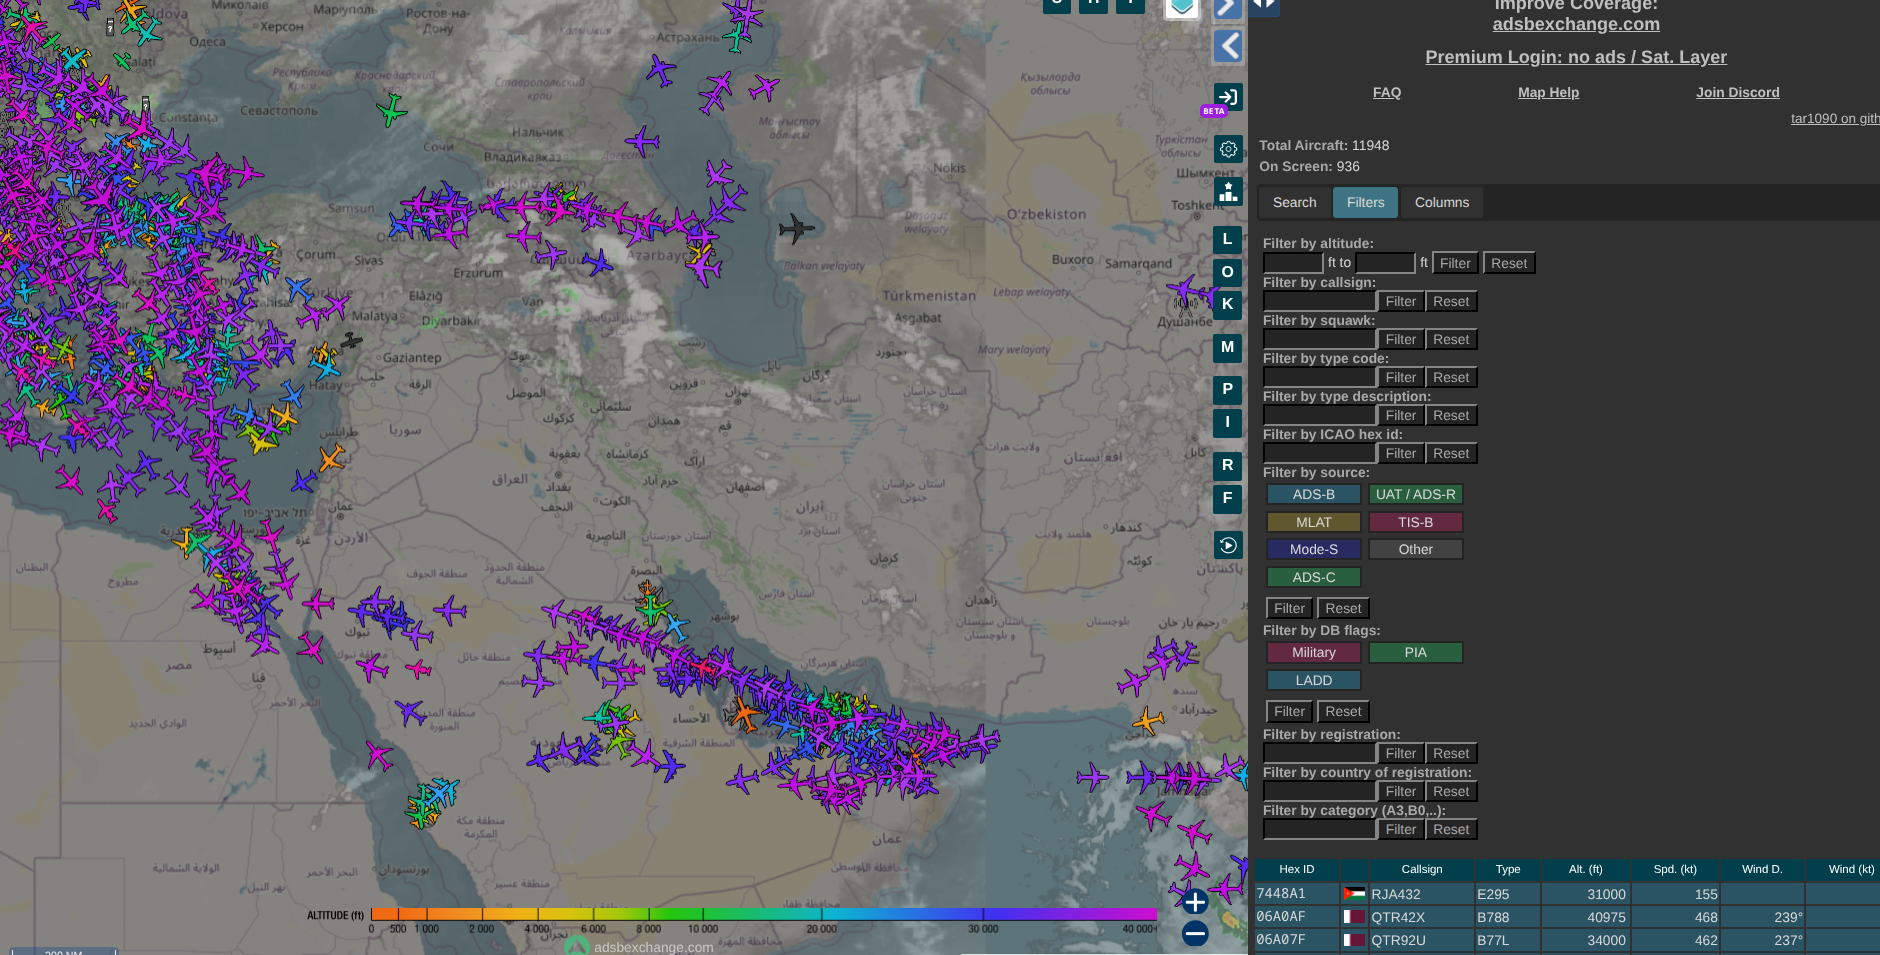Apply the source Filter button
This screenshot has height=955, width=1880.
(x=1289, y=608)
